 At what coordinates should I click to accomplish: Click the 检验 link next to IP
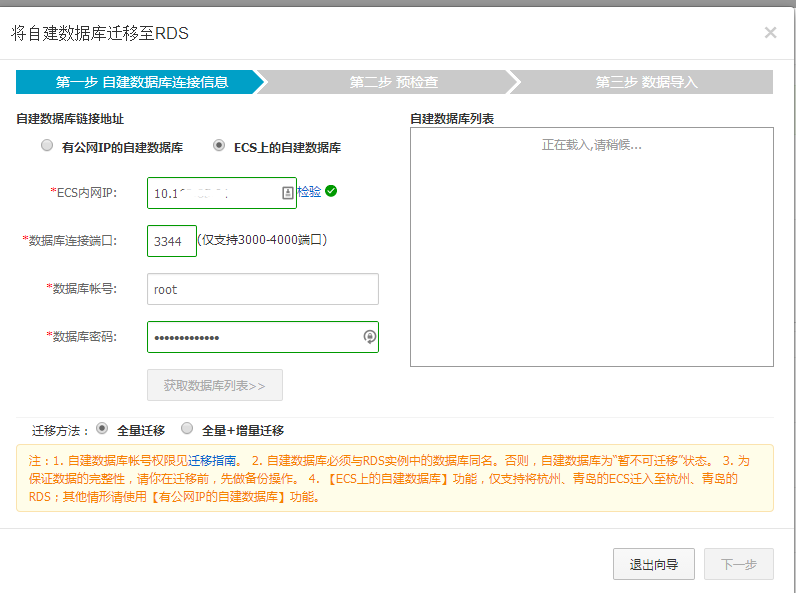click(309, 191)
